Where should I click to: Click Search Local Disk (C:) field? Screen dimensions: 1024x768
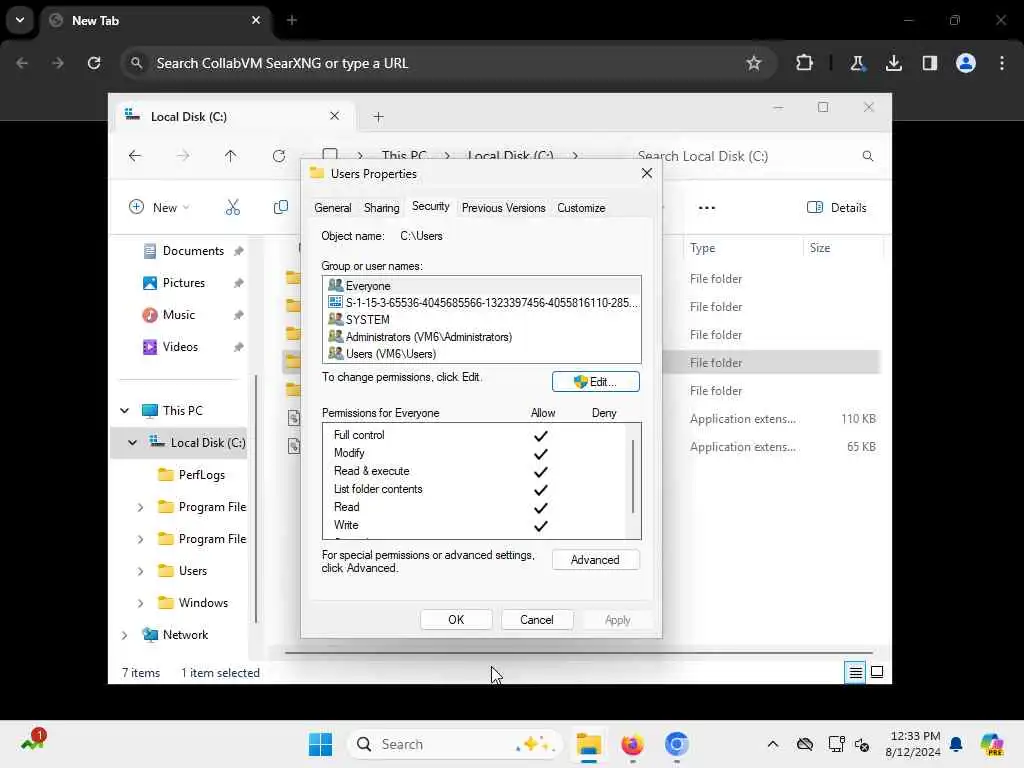click(754, 156)
